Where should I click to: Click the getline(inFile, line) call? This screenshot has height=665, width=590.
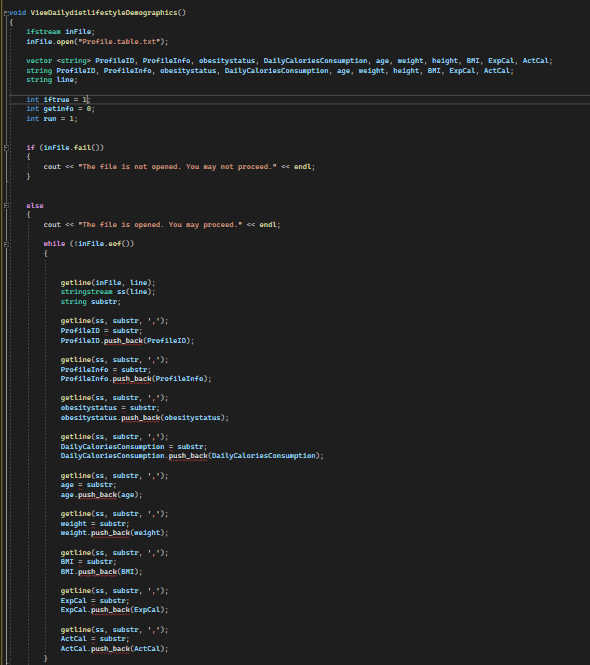pyautogui.click(x=108, y=282)
